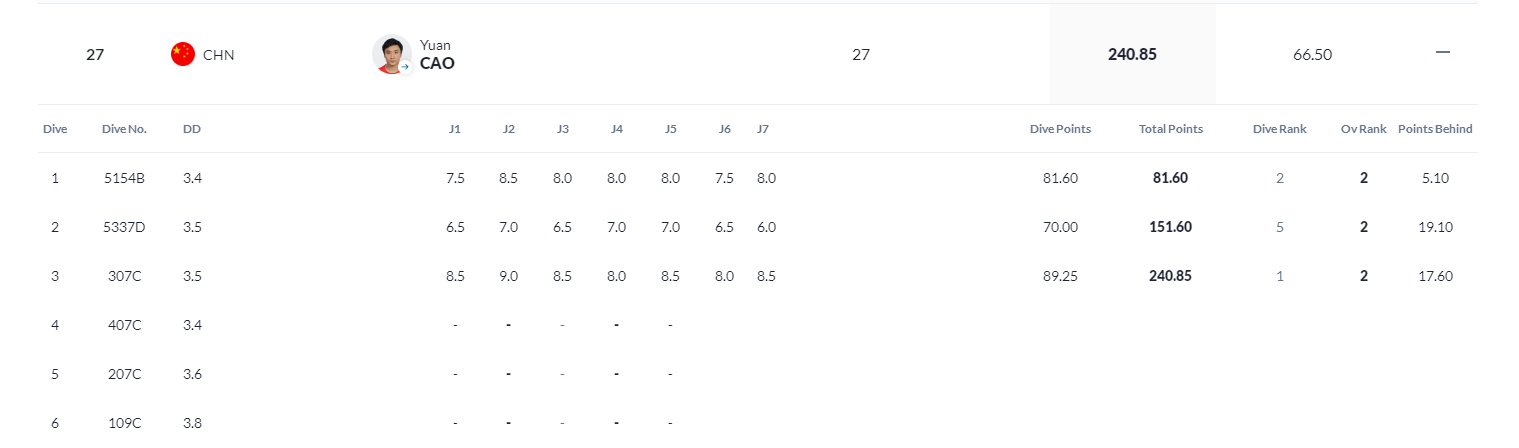The height and width of the screenshot is (448, 1519).
Task: Select the Dive No. column header
Action: point(125,129)
